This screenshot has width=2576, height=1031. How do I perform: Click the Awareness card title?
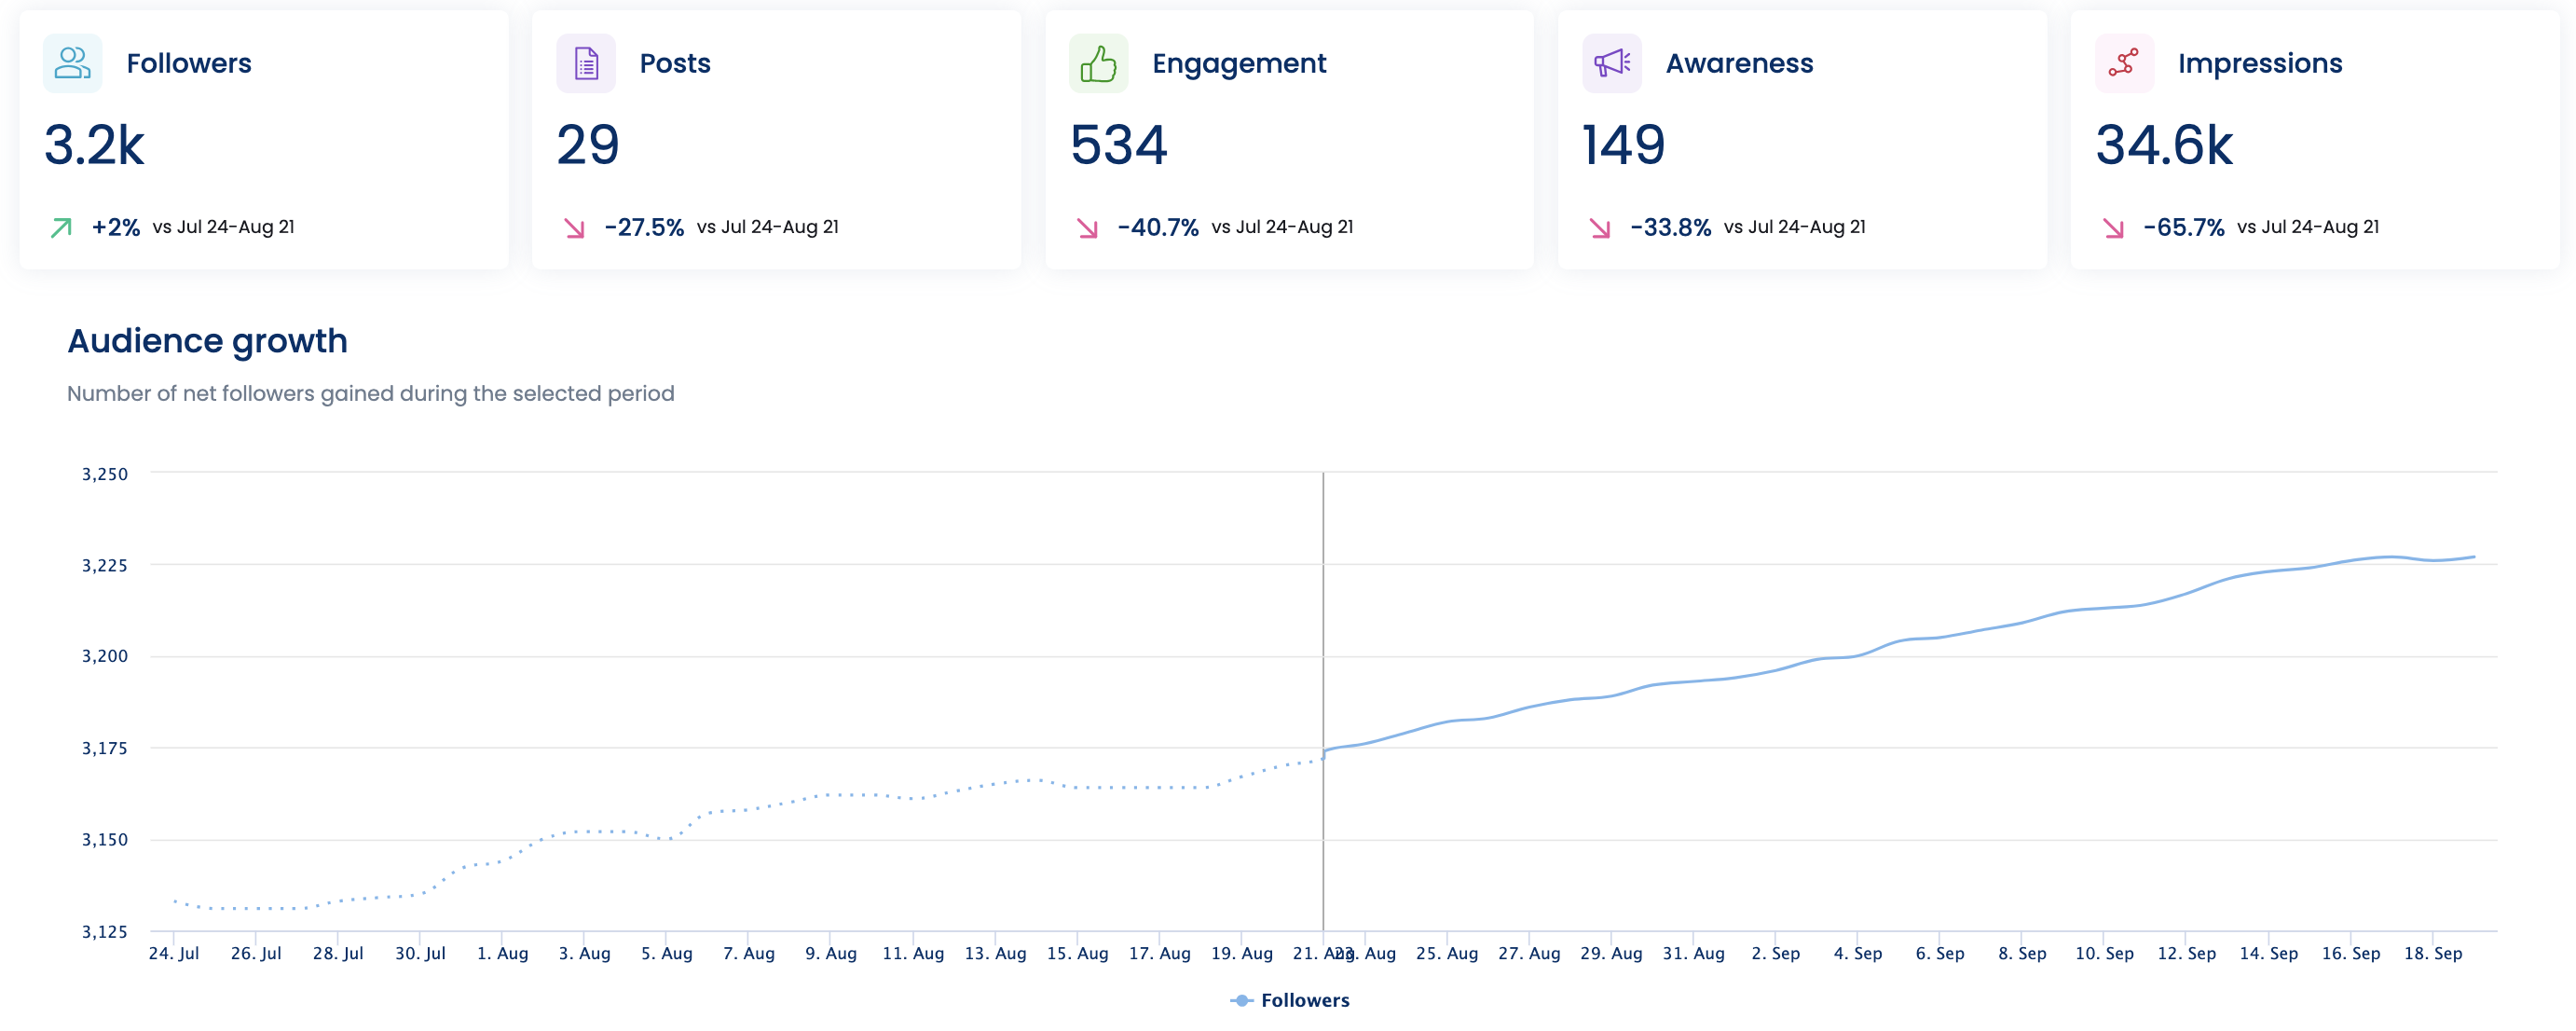[1738, 63]
